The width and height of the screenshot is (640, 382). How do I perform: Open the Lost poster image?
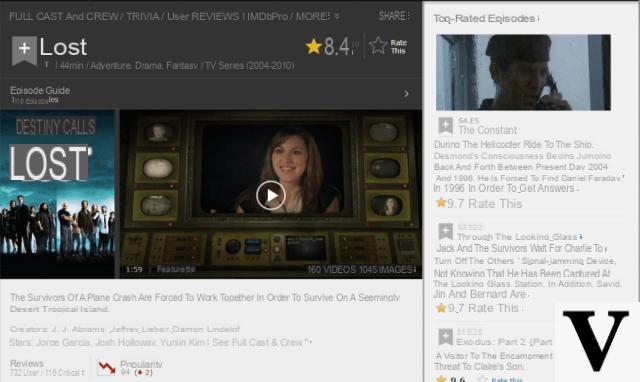pos(58,194)
